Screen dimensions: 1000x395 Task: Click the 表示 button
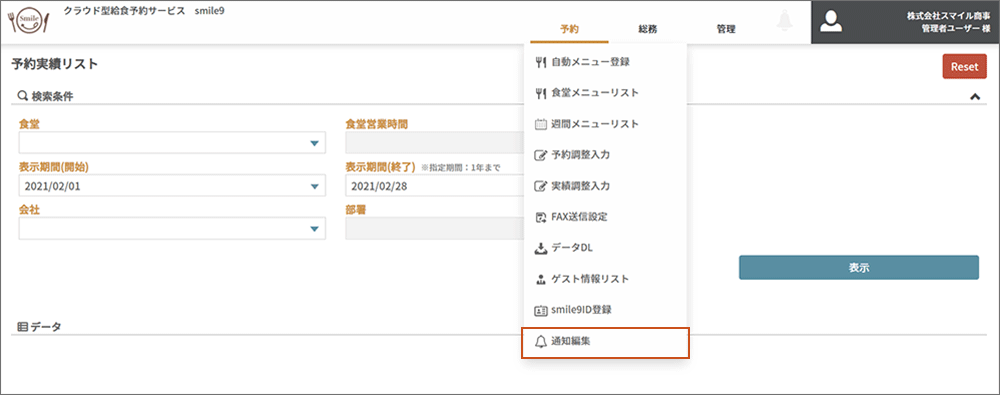click(x=858, y=267)
